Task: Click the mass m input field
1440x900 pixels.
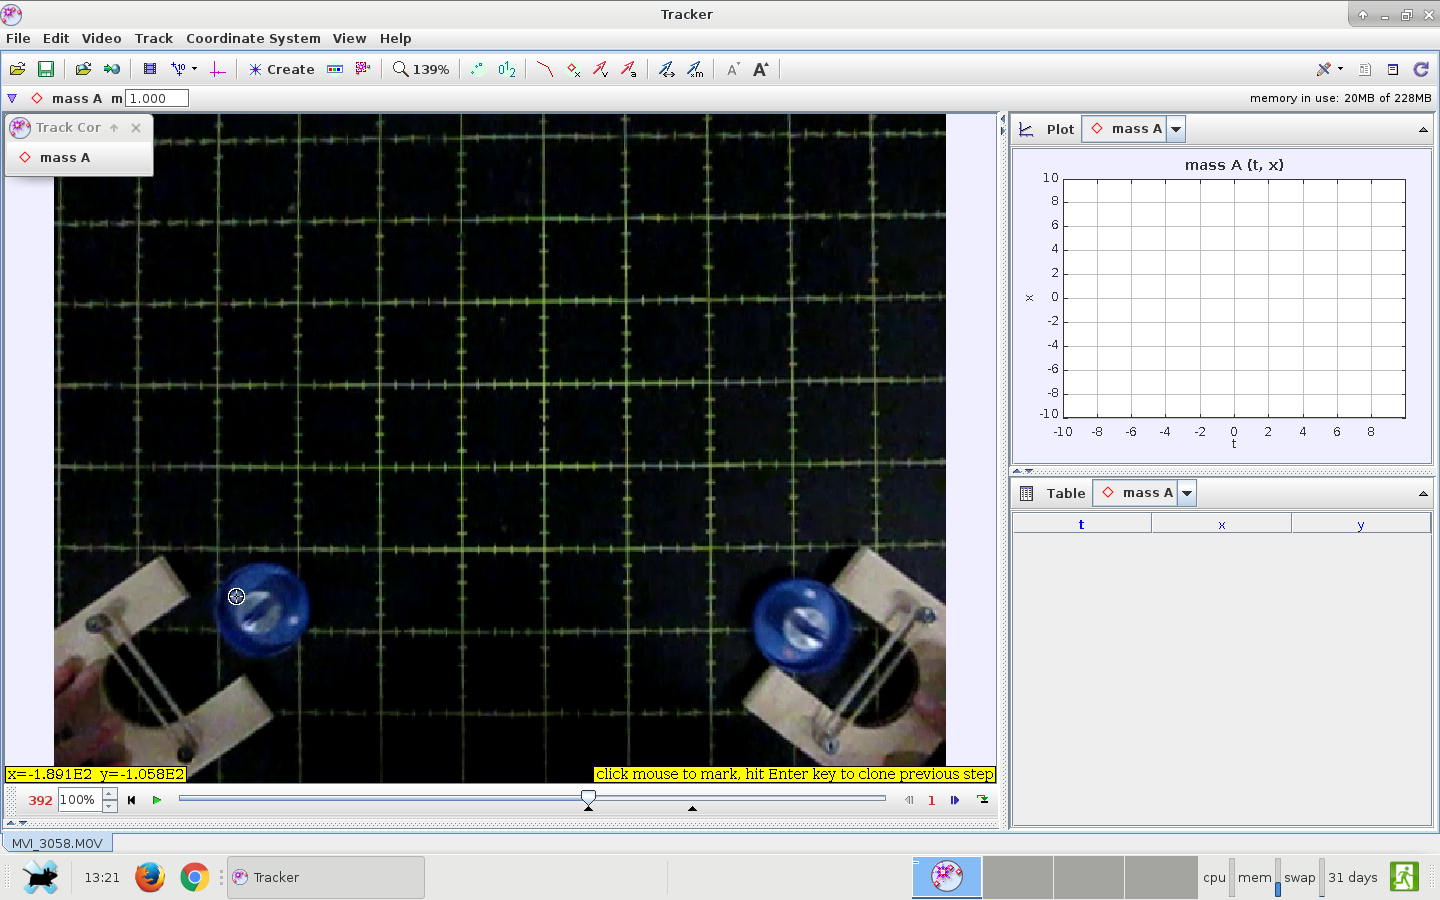Action: click(157, 98)
